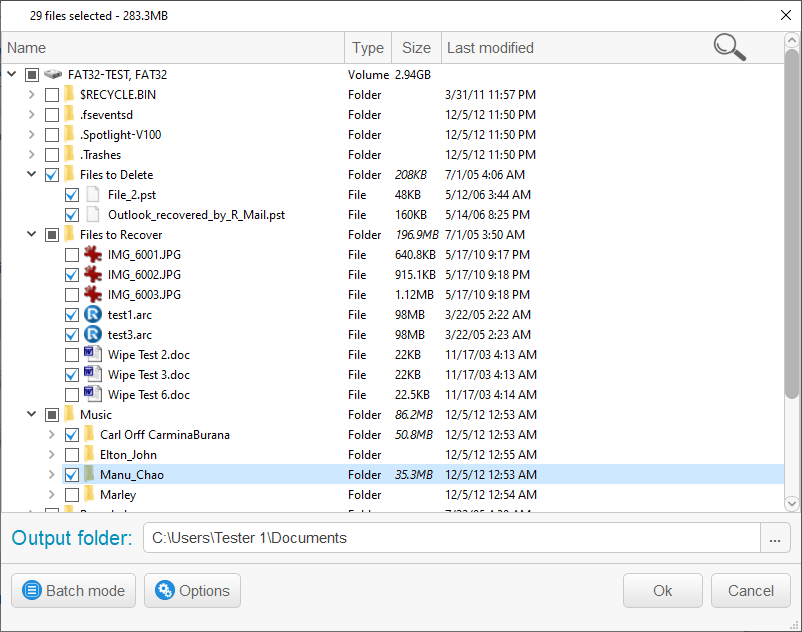Open the Options button

(193, 591)
